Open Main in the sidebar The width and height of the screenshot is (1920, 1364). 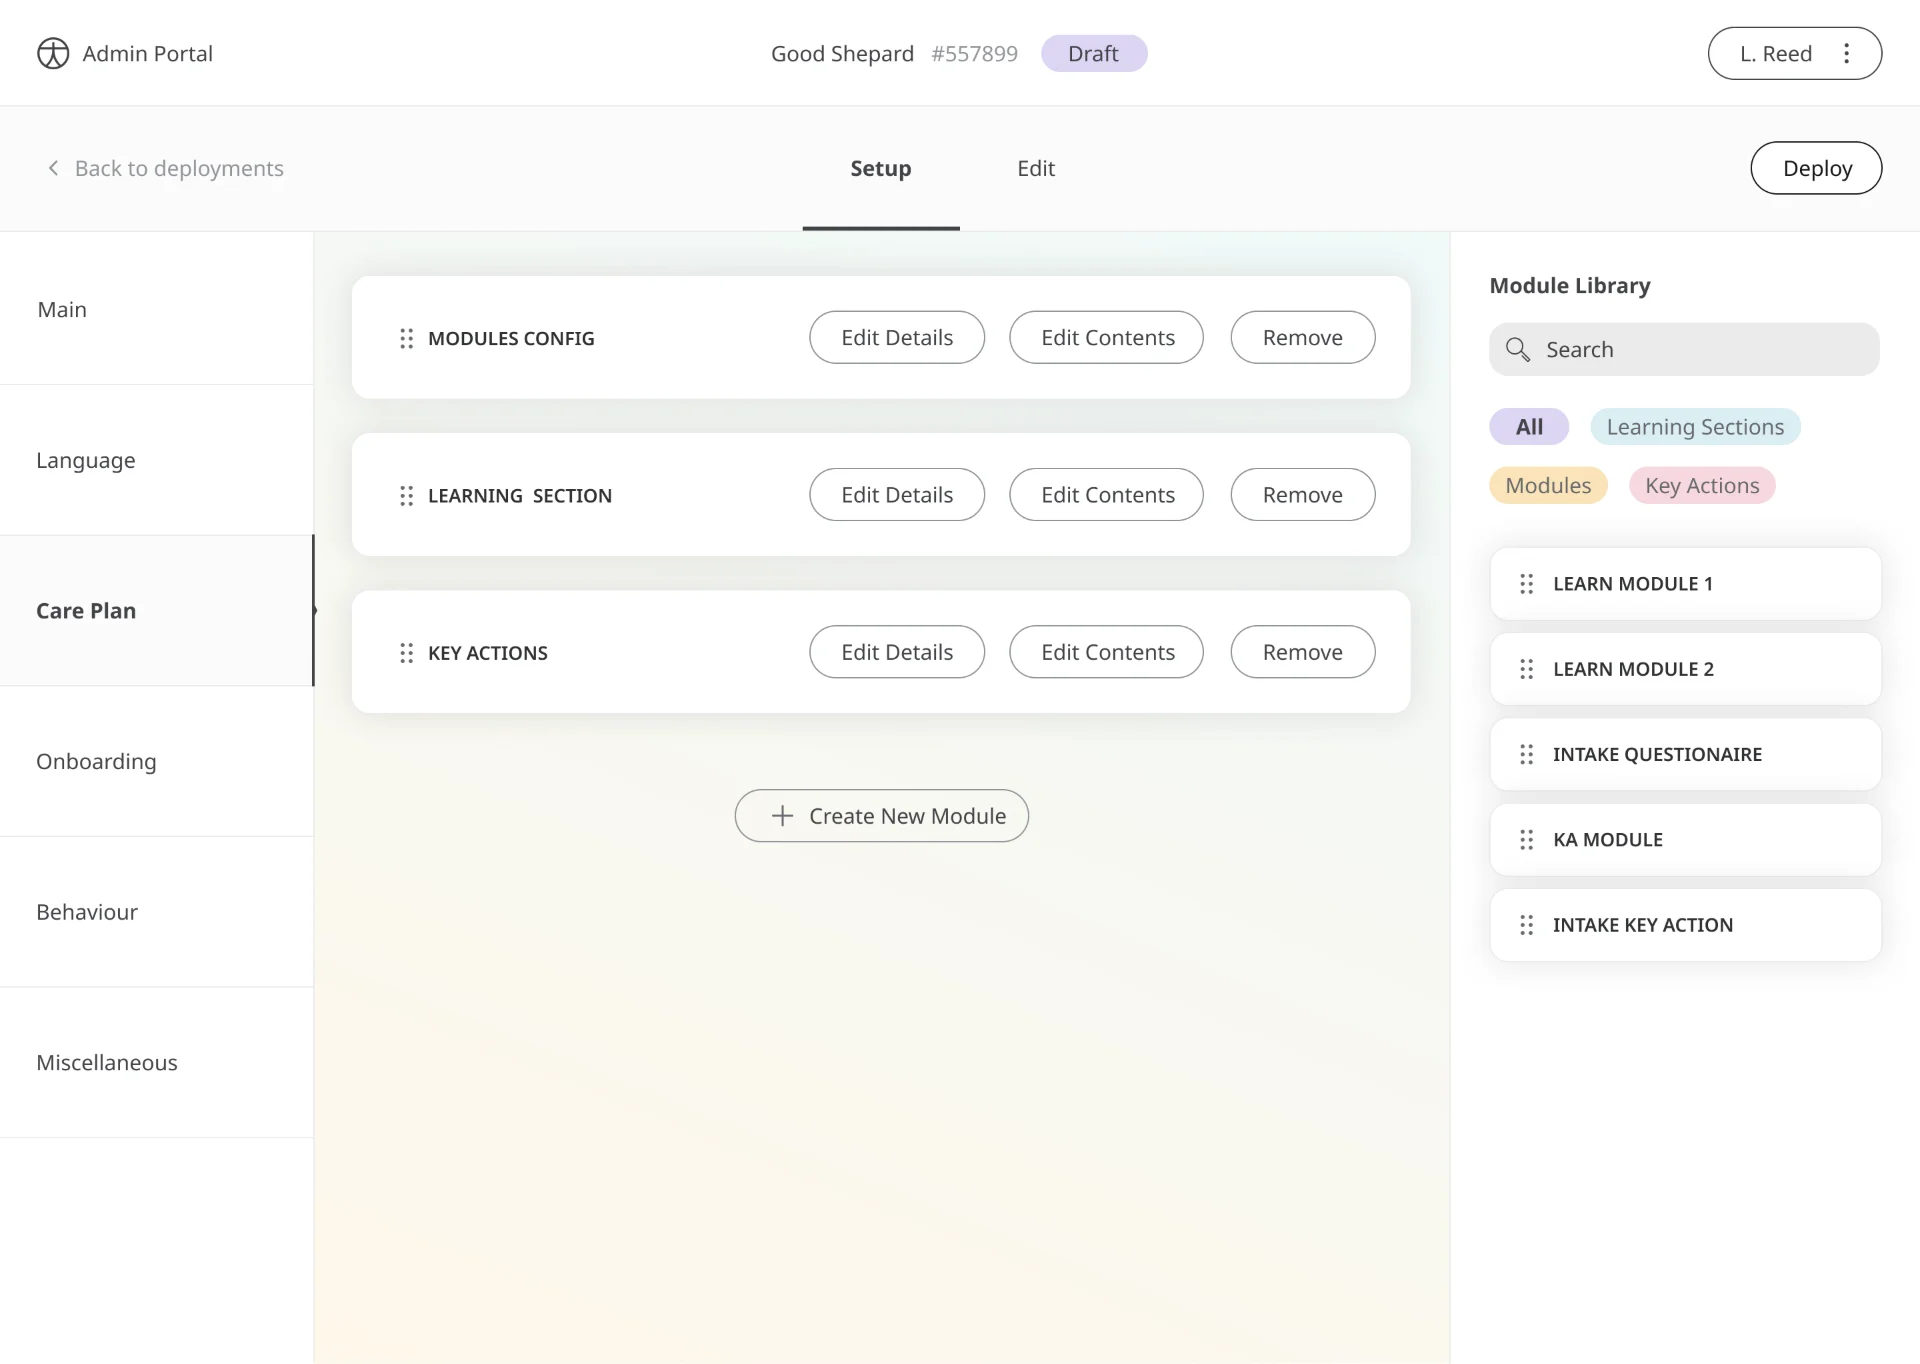157,309
